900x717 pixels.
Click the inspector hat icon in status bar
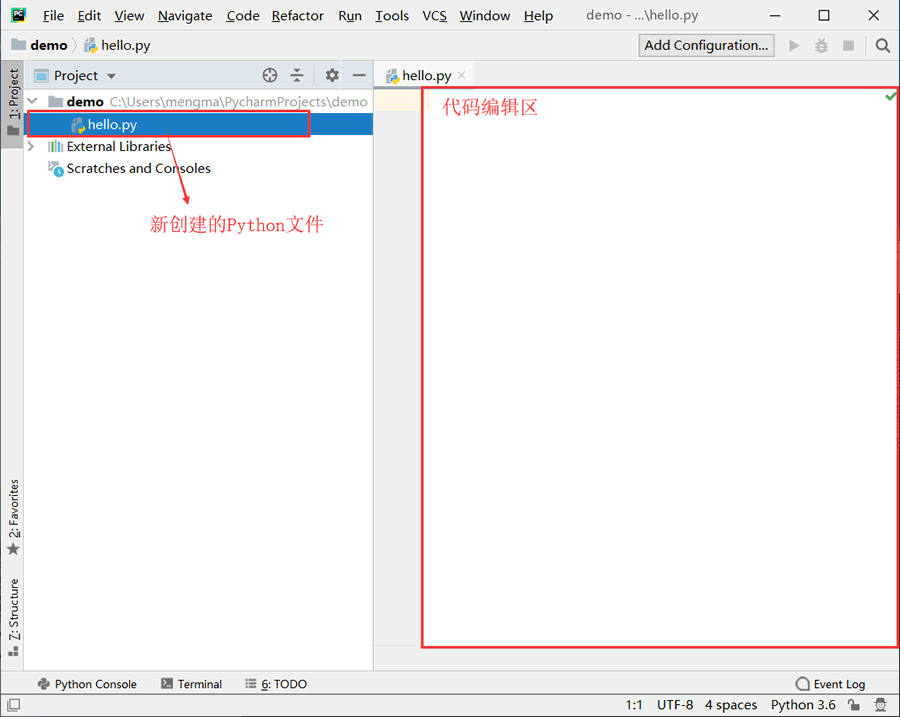[880, 704]
